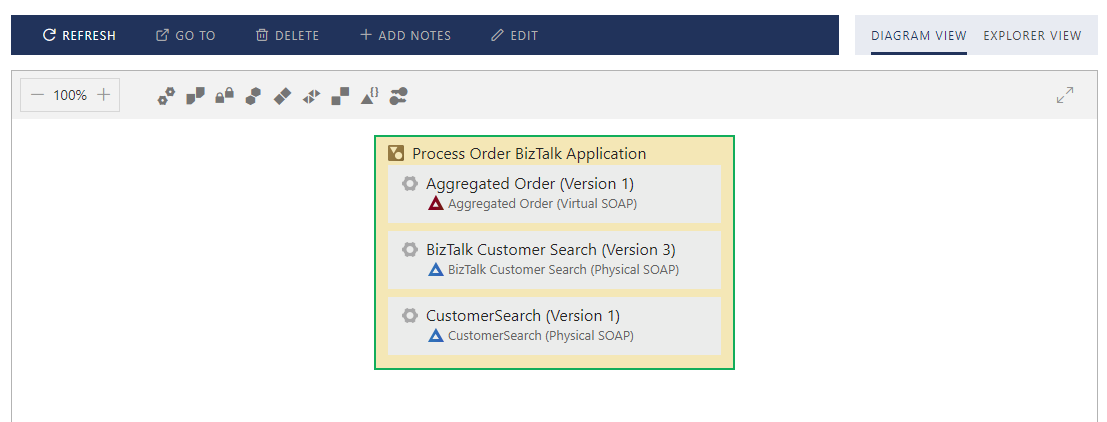Viewport: 1107px width, 422px height.
Task: Select BizTalk Customer Search (Version 3) node
Action: [554, 260]
